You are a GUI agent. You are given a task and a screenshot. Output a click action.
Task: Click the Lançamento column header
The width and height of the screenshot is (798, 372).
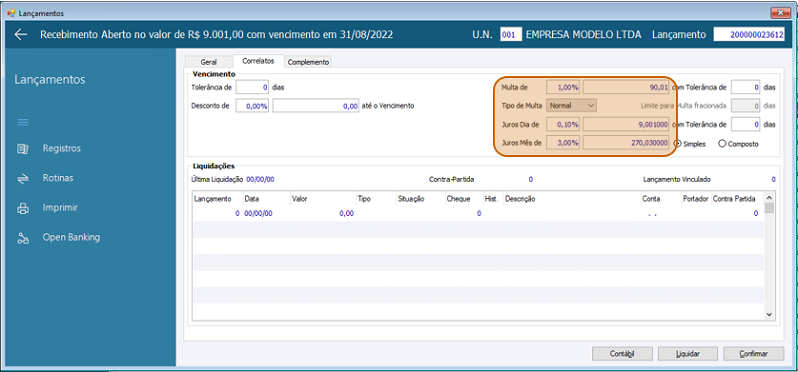point(213,199)
